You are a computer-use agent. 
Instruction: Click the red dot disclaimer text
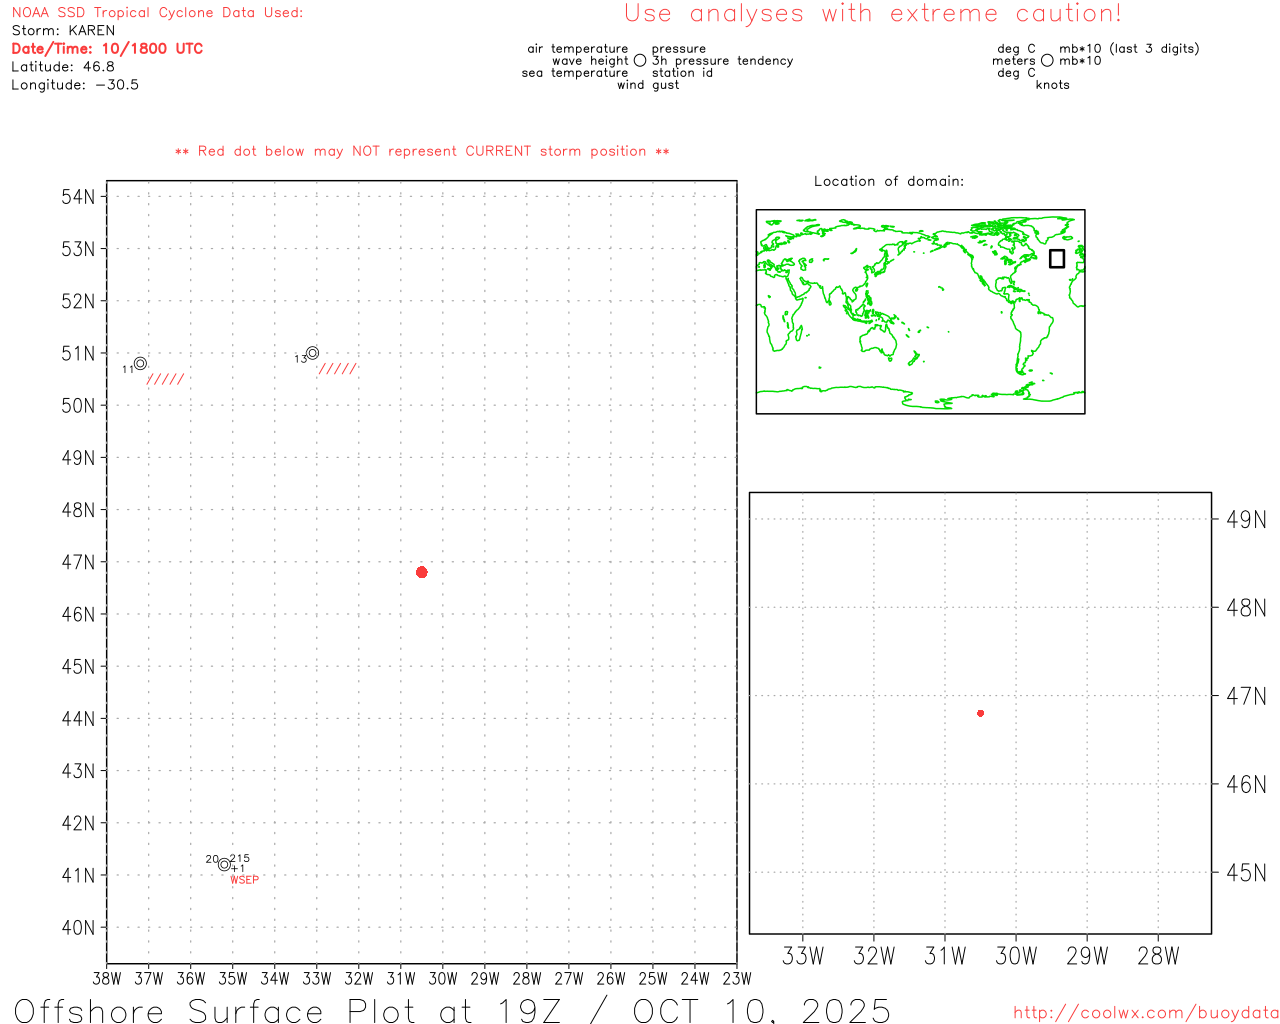coord(422,151)
